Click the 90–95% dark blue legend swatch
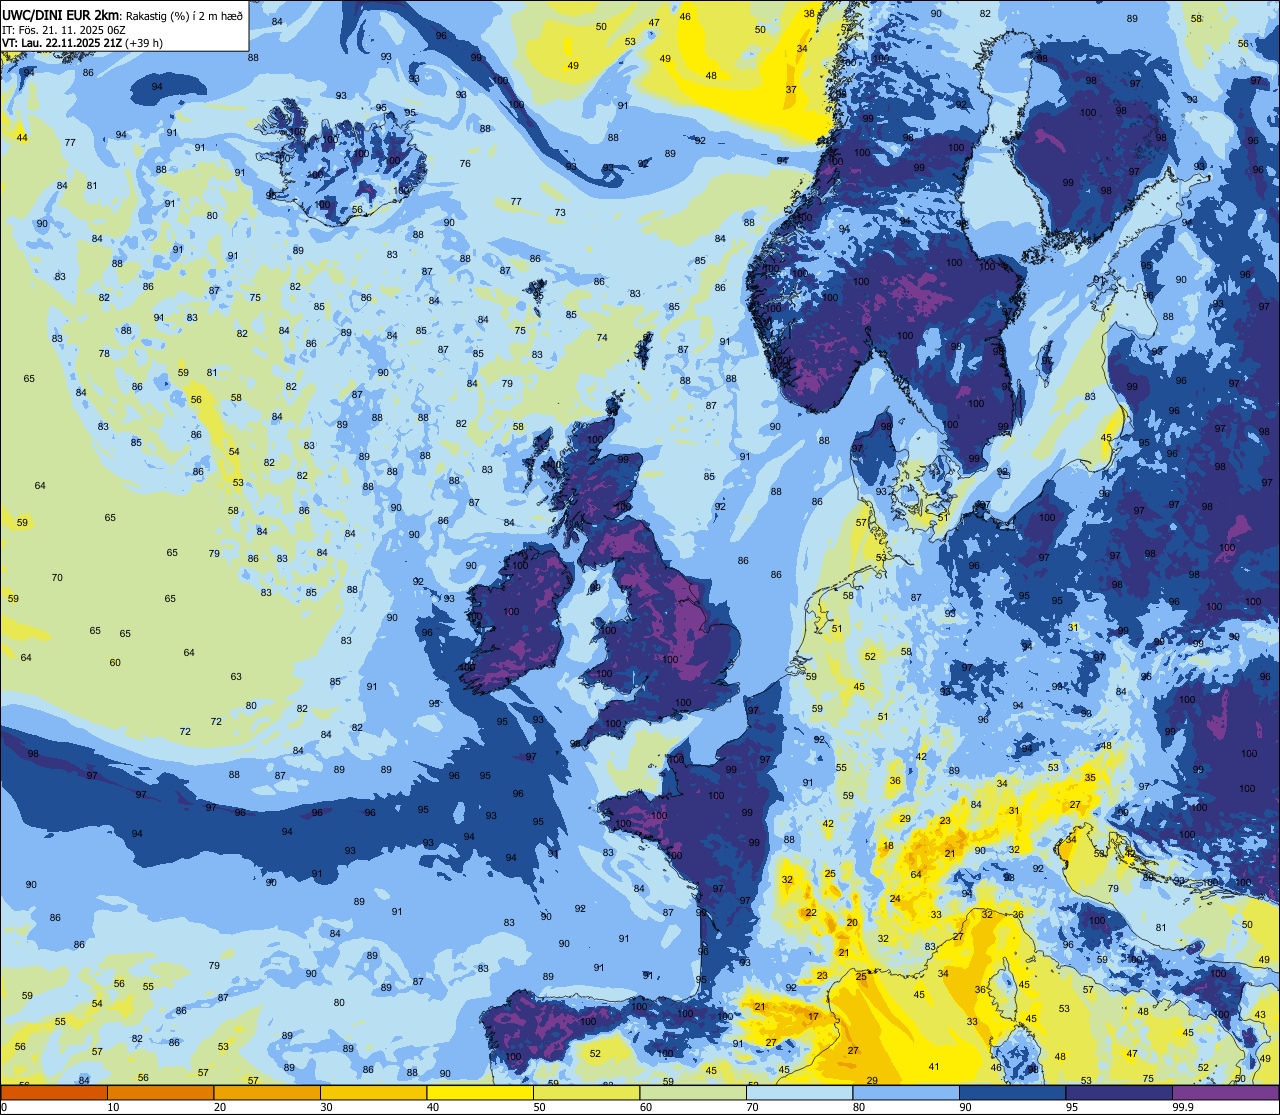The image size is (1280, 1115). tap(1012, 1092)
